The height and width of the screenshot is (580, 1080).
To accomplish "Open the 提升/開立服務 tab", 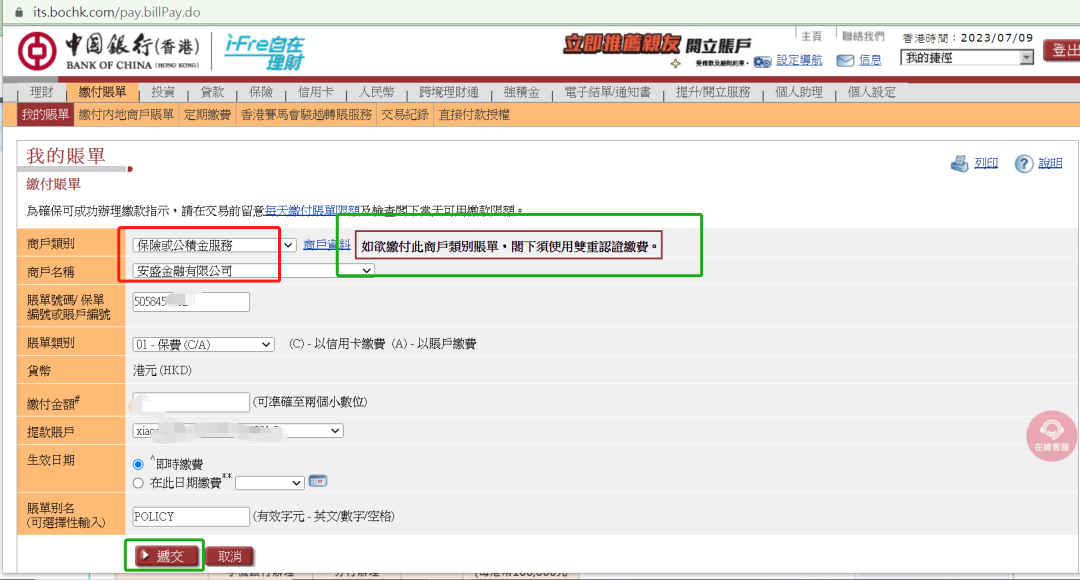I will (x=713, y=92).
